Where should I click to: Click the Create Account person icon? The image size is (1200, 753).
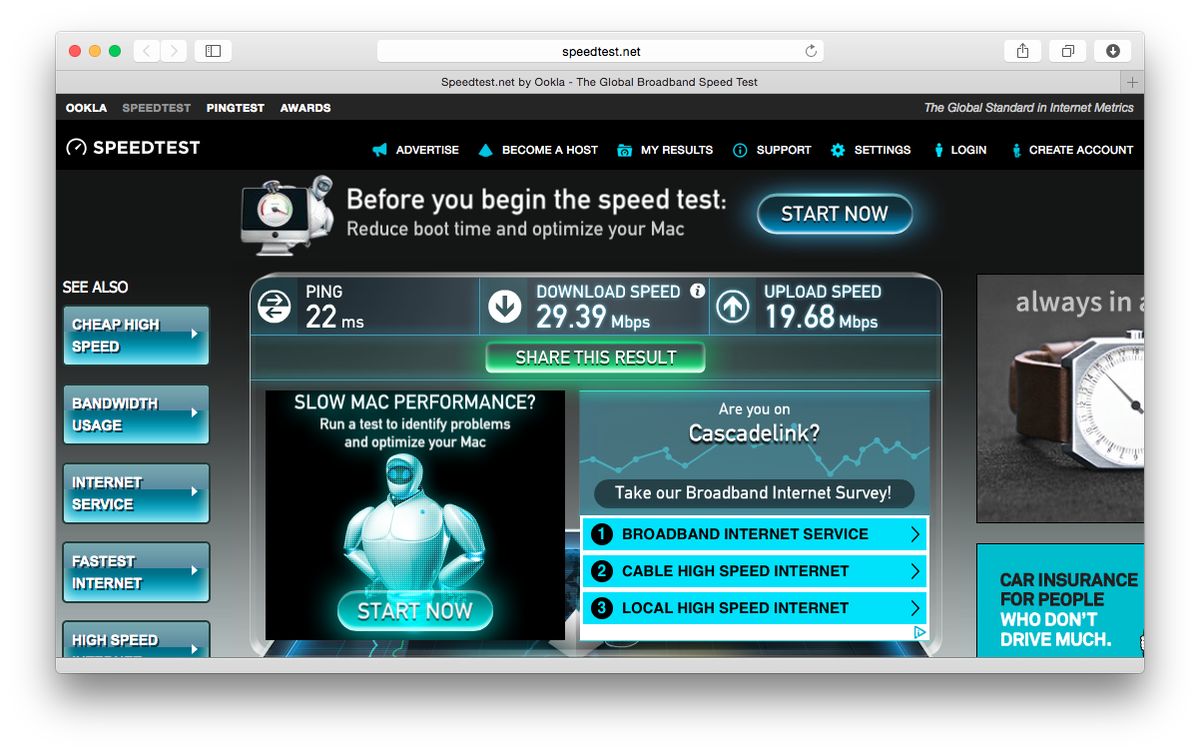coord(1017,150)
